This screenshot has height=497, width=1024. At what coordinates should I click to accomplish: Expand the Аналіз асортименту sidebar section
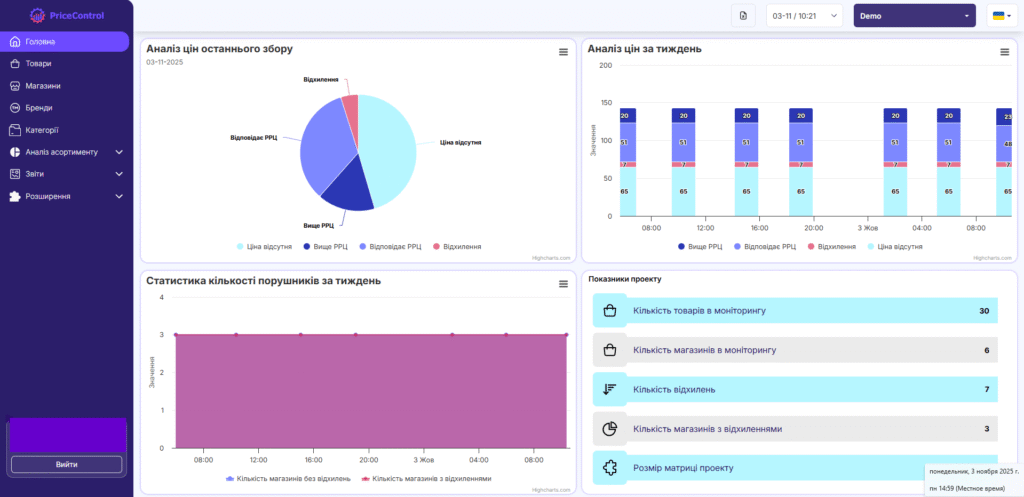(67, 152)
